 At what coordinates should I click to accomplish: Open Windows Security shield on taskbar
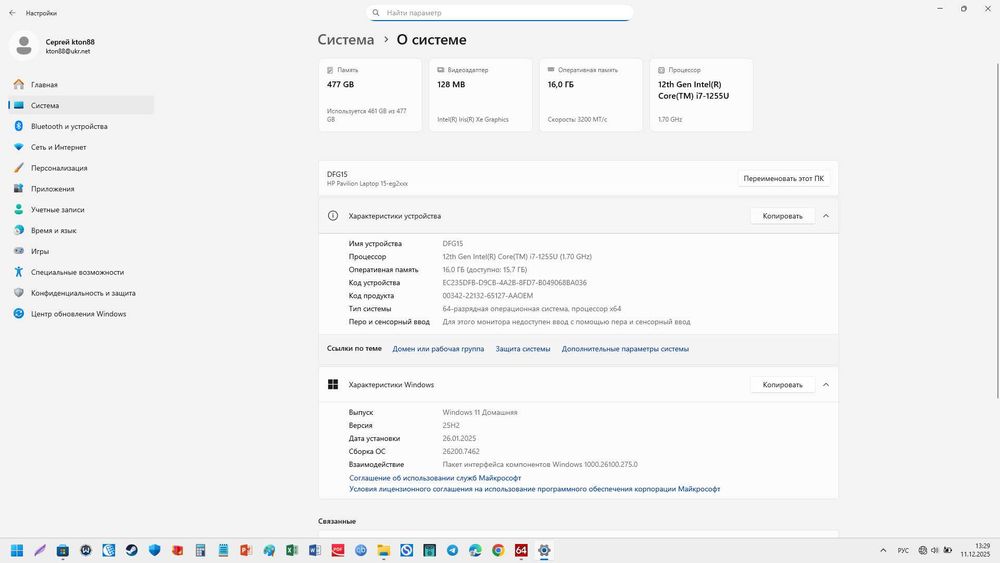pyautogui.click(x=154, y=550)
